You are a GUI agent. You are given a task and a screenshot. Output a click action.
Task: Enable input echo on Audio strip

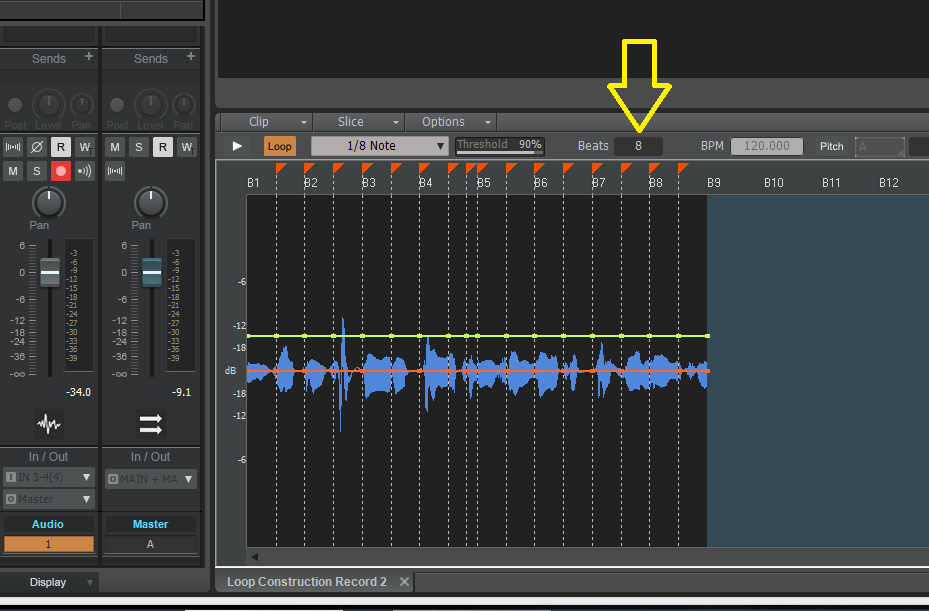tap(85, 171)
